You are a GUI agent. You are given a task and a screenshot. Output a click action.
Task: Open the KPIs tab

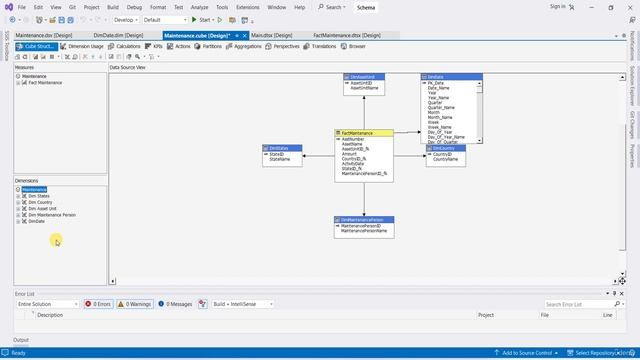click(x=154, y=47)
